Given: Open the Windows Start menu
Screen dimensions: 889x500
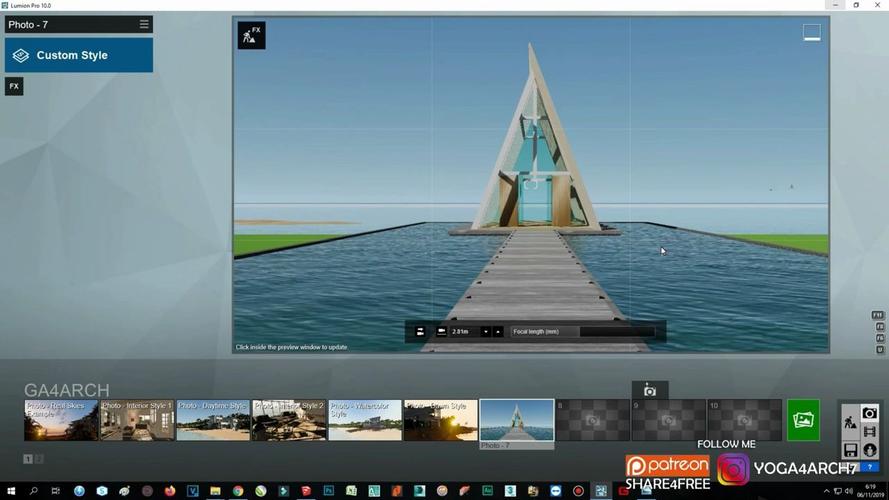Looking at the screenshot, I should (11, 491).
